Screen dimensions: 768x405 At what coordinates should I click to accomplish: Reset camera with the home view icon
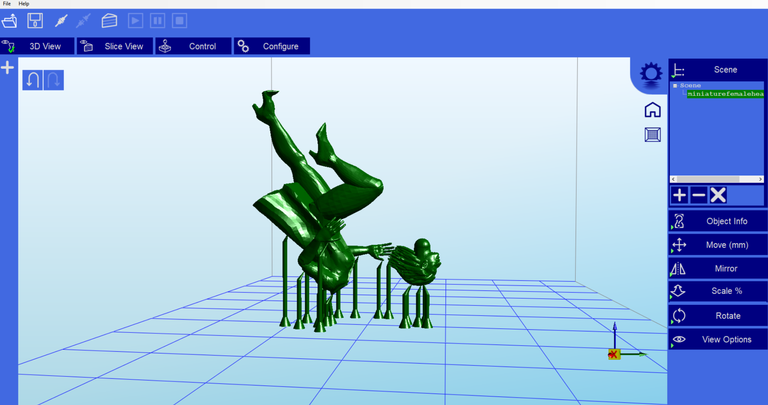652,110
